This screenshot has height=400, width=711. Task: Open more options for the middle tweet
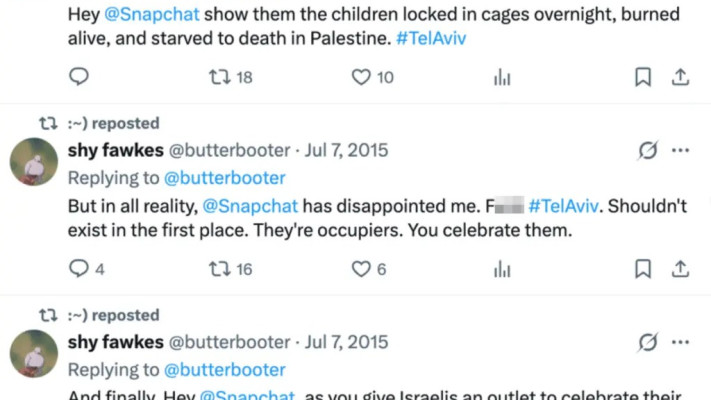point(681,151)
